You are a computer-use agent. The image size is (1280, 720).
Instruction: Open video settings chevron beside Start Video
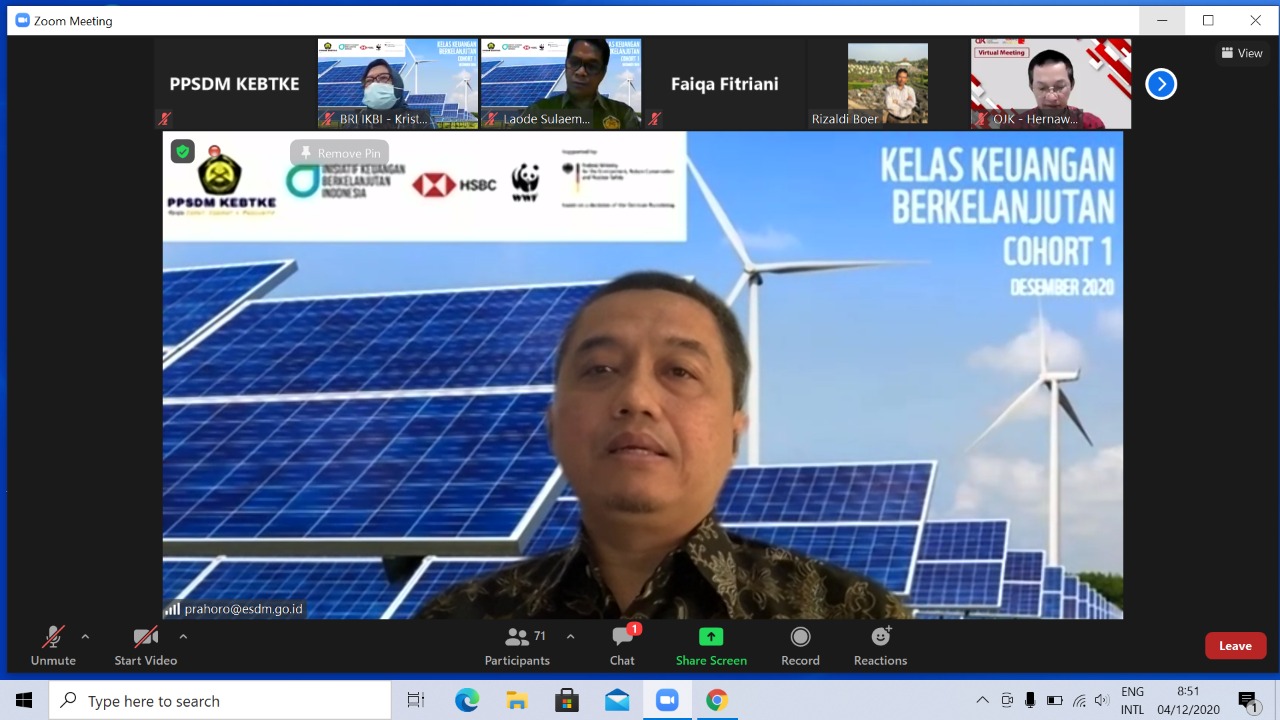[183, 635]
